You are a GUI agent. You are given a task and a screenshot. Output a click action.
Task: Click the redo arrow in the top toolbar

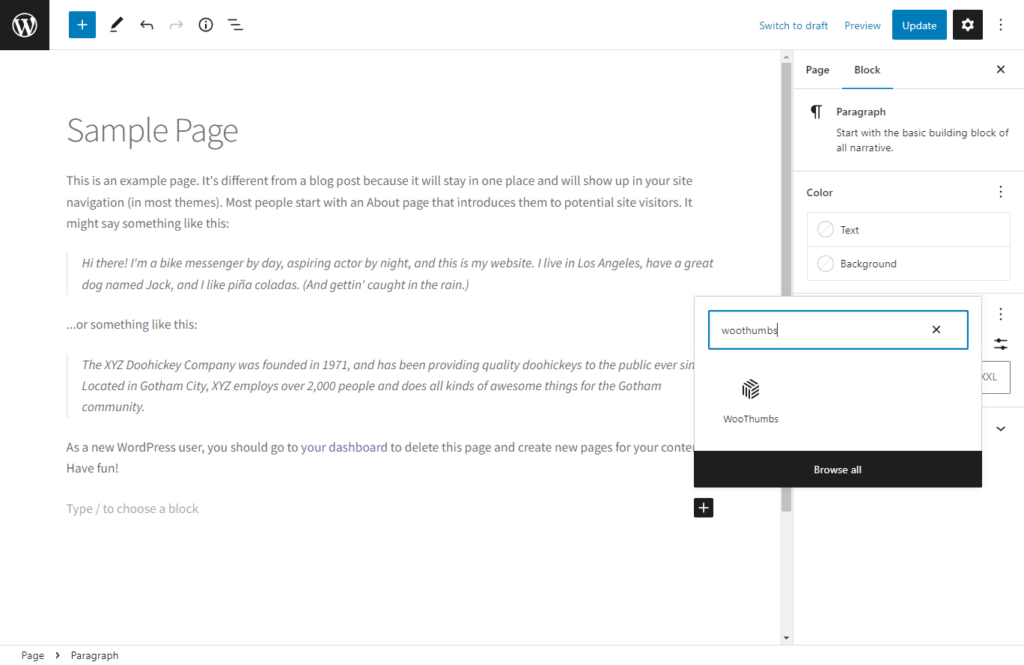(175, 24)
